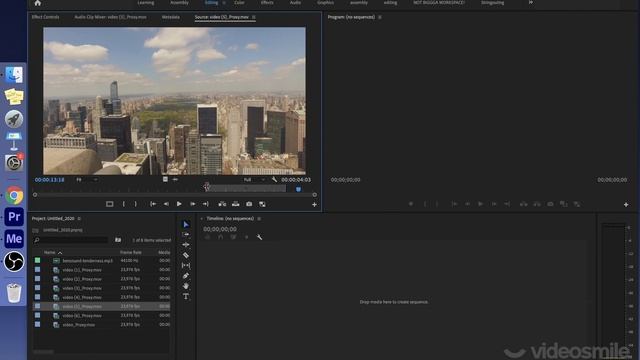The image size is (640, 360).
Task: Select the Pen tool
Action: tap(186, 276)
